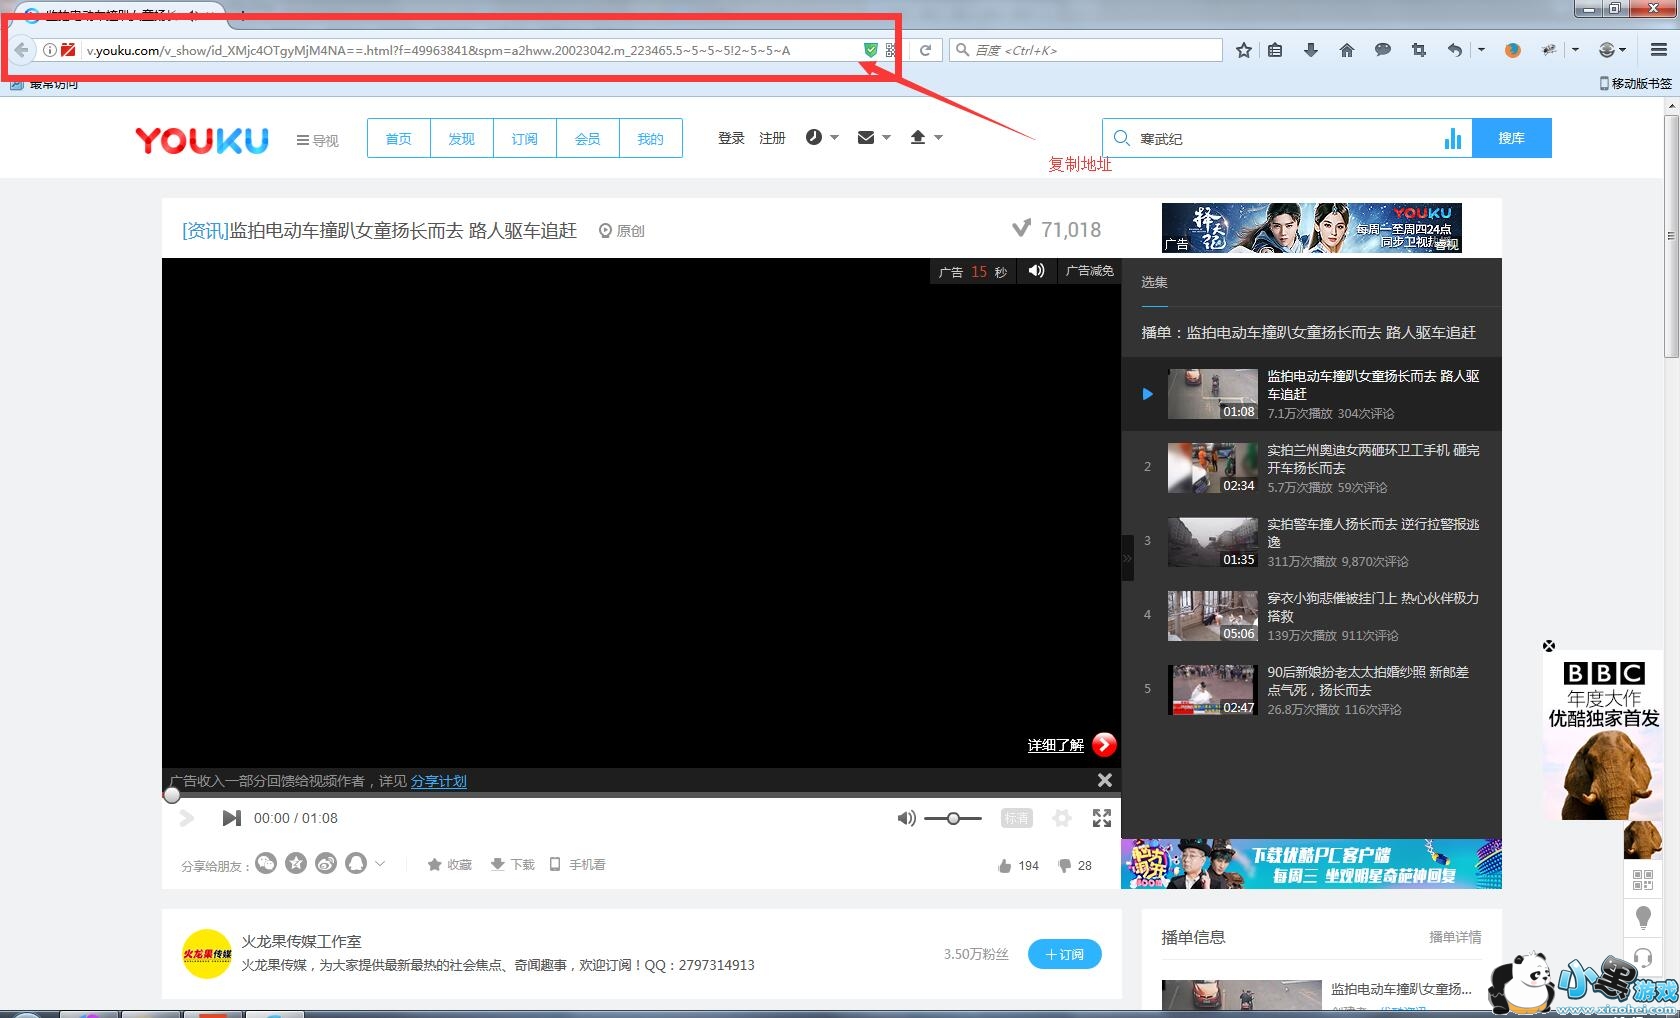Open the browser hamburger menu

(1659, 50)
